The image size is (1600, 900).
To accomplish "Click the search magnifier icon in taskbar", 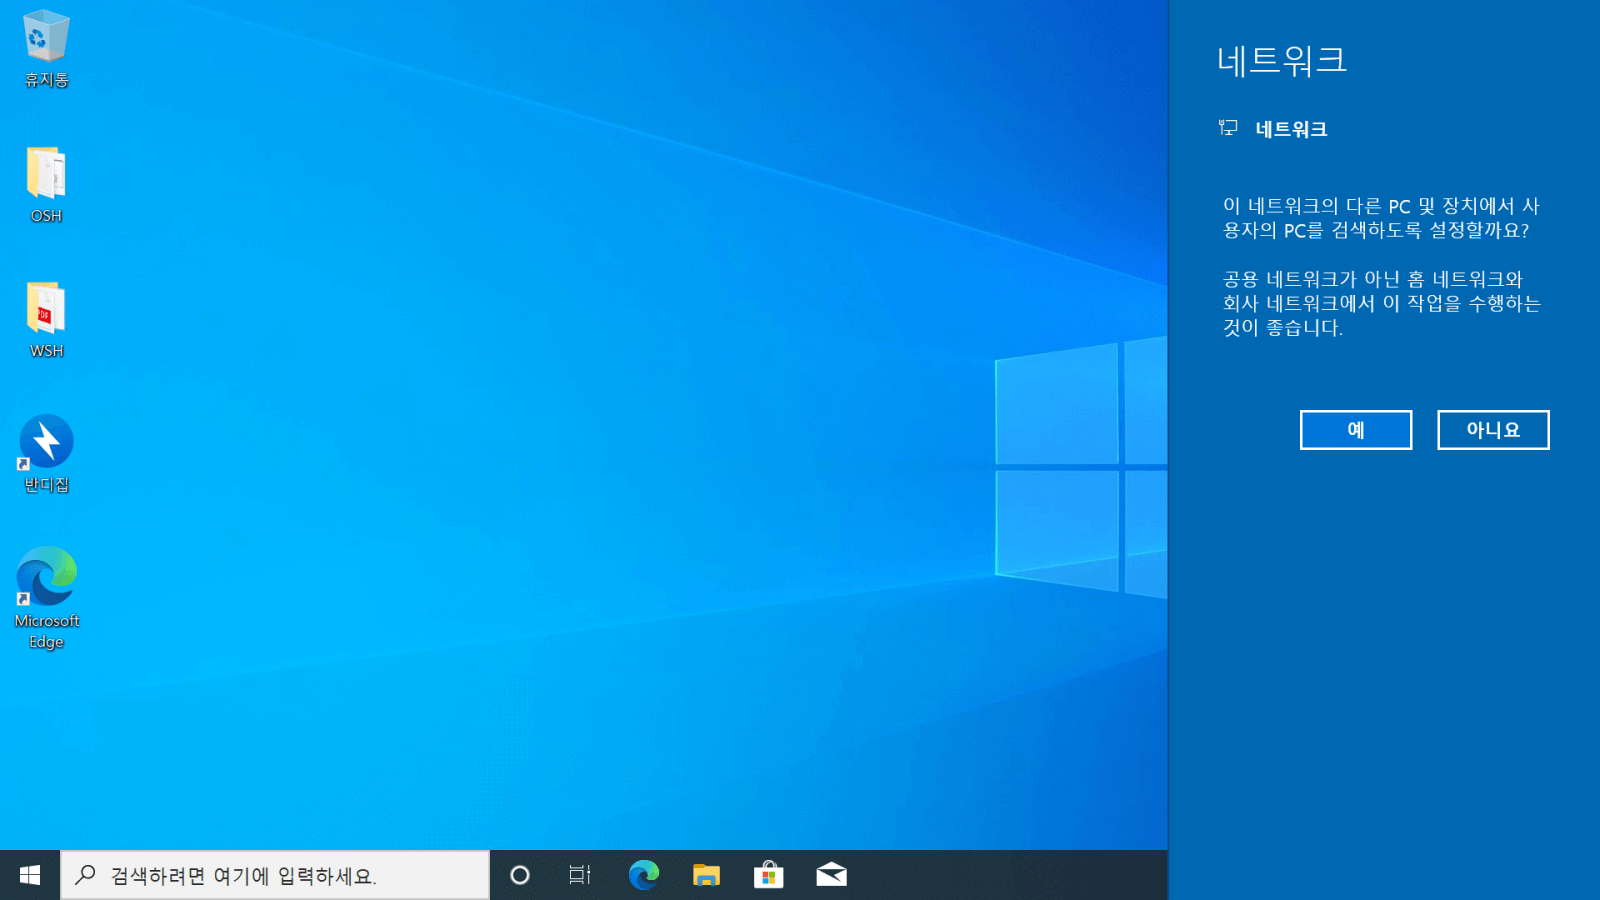I will (x=86, y=875).
